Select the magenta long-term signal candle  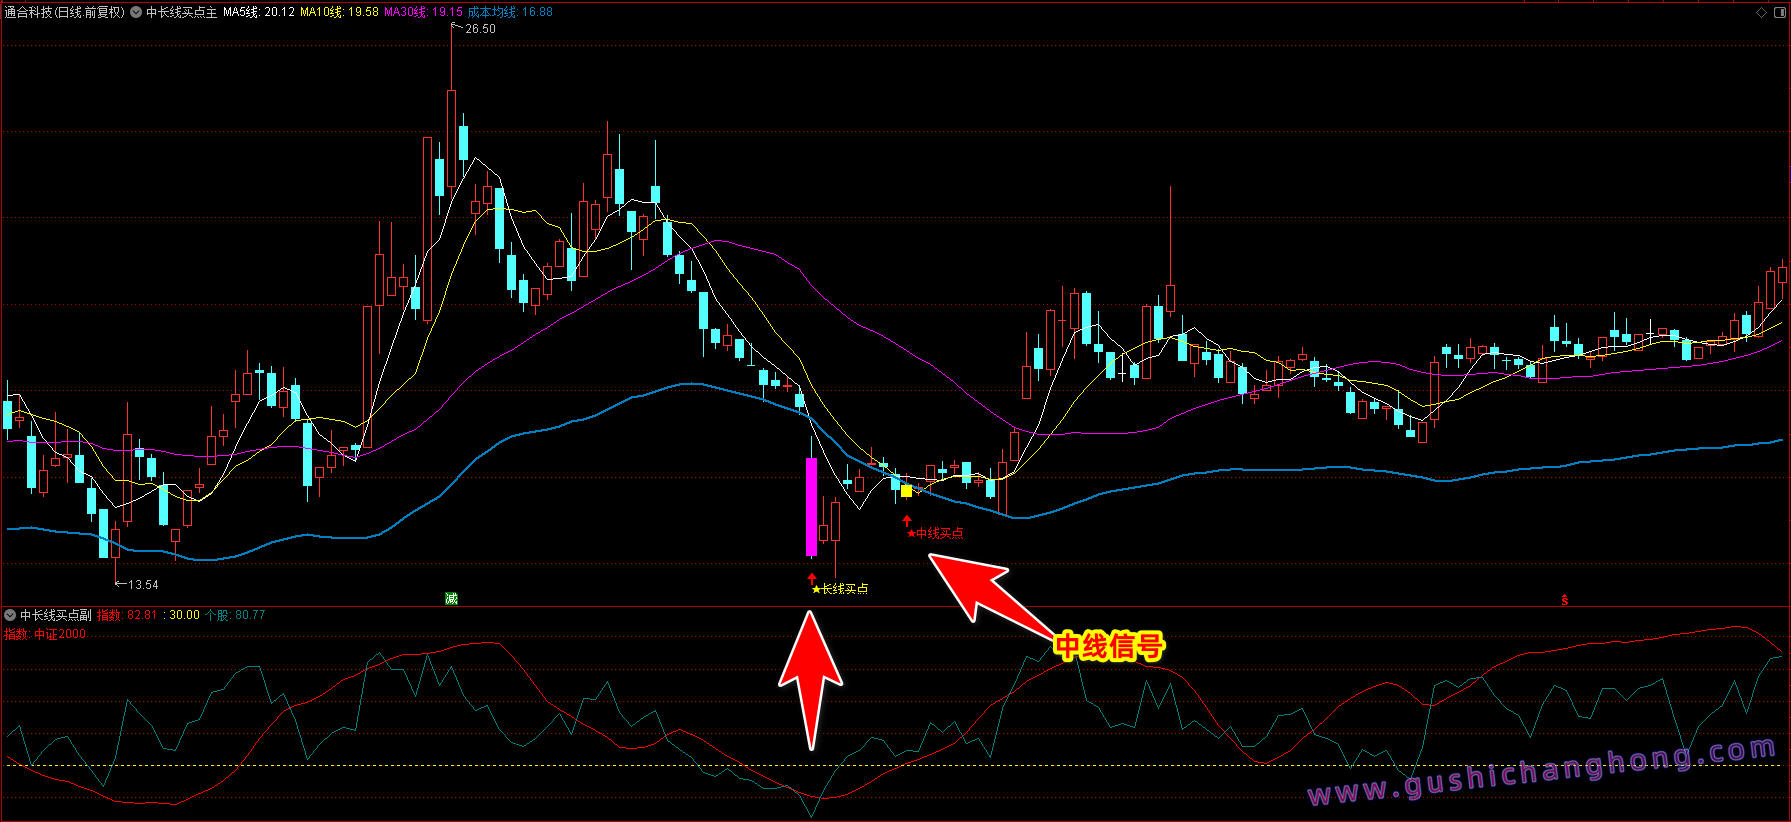(811, 506)
